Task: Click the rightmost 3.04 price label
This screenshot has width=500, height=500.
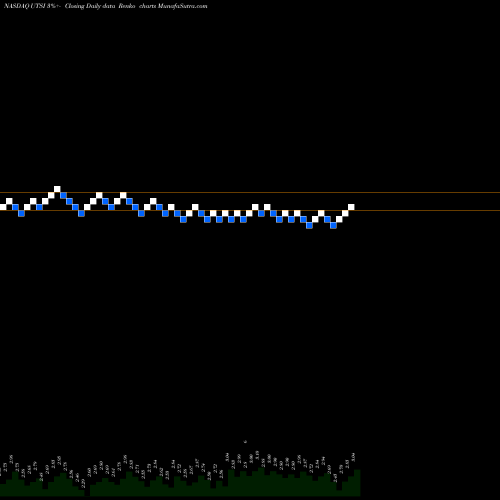Action: [x=354, y=457]
